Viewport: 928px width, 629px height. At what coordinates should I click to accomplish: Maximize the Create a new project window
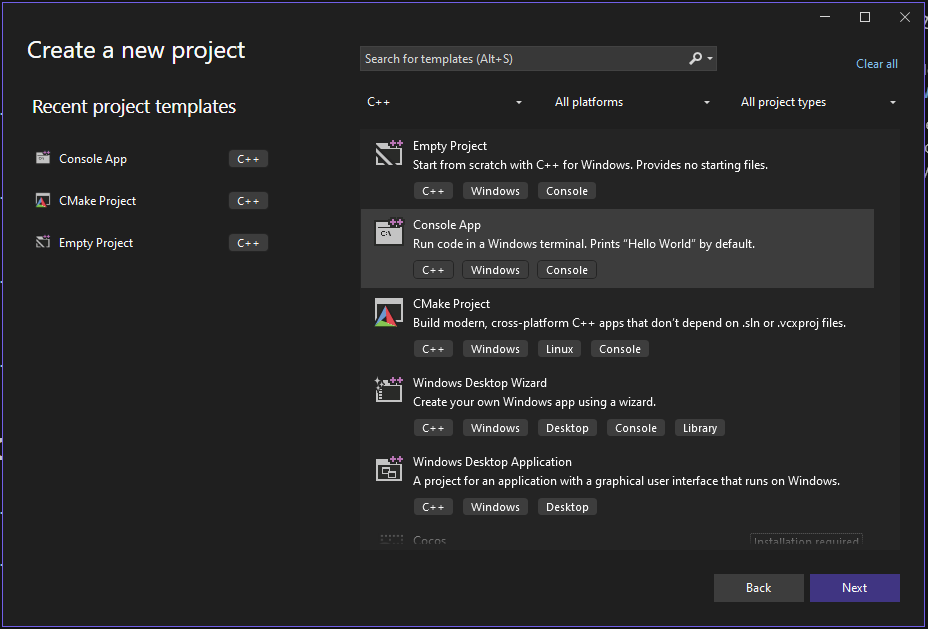(865, 17)
